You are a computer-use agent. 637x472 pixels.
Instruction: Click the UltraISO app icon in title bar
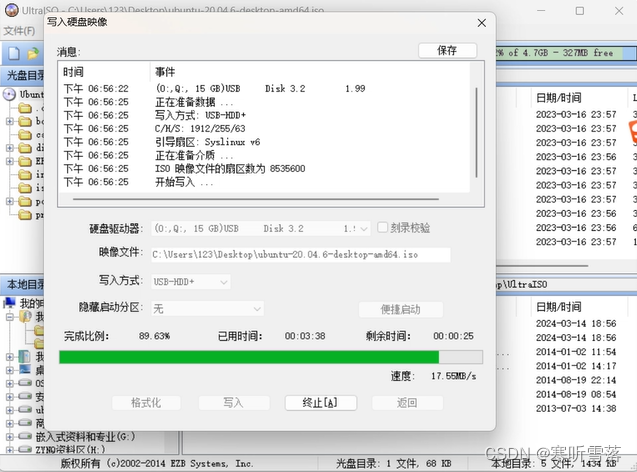tap(11, 10)
